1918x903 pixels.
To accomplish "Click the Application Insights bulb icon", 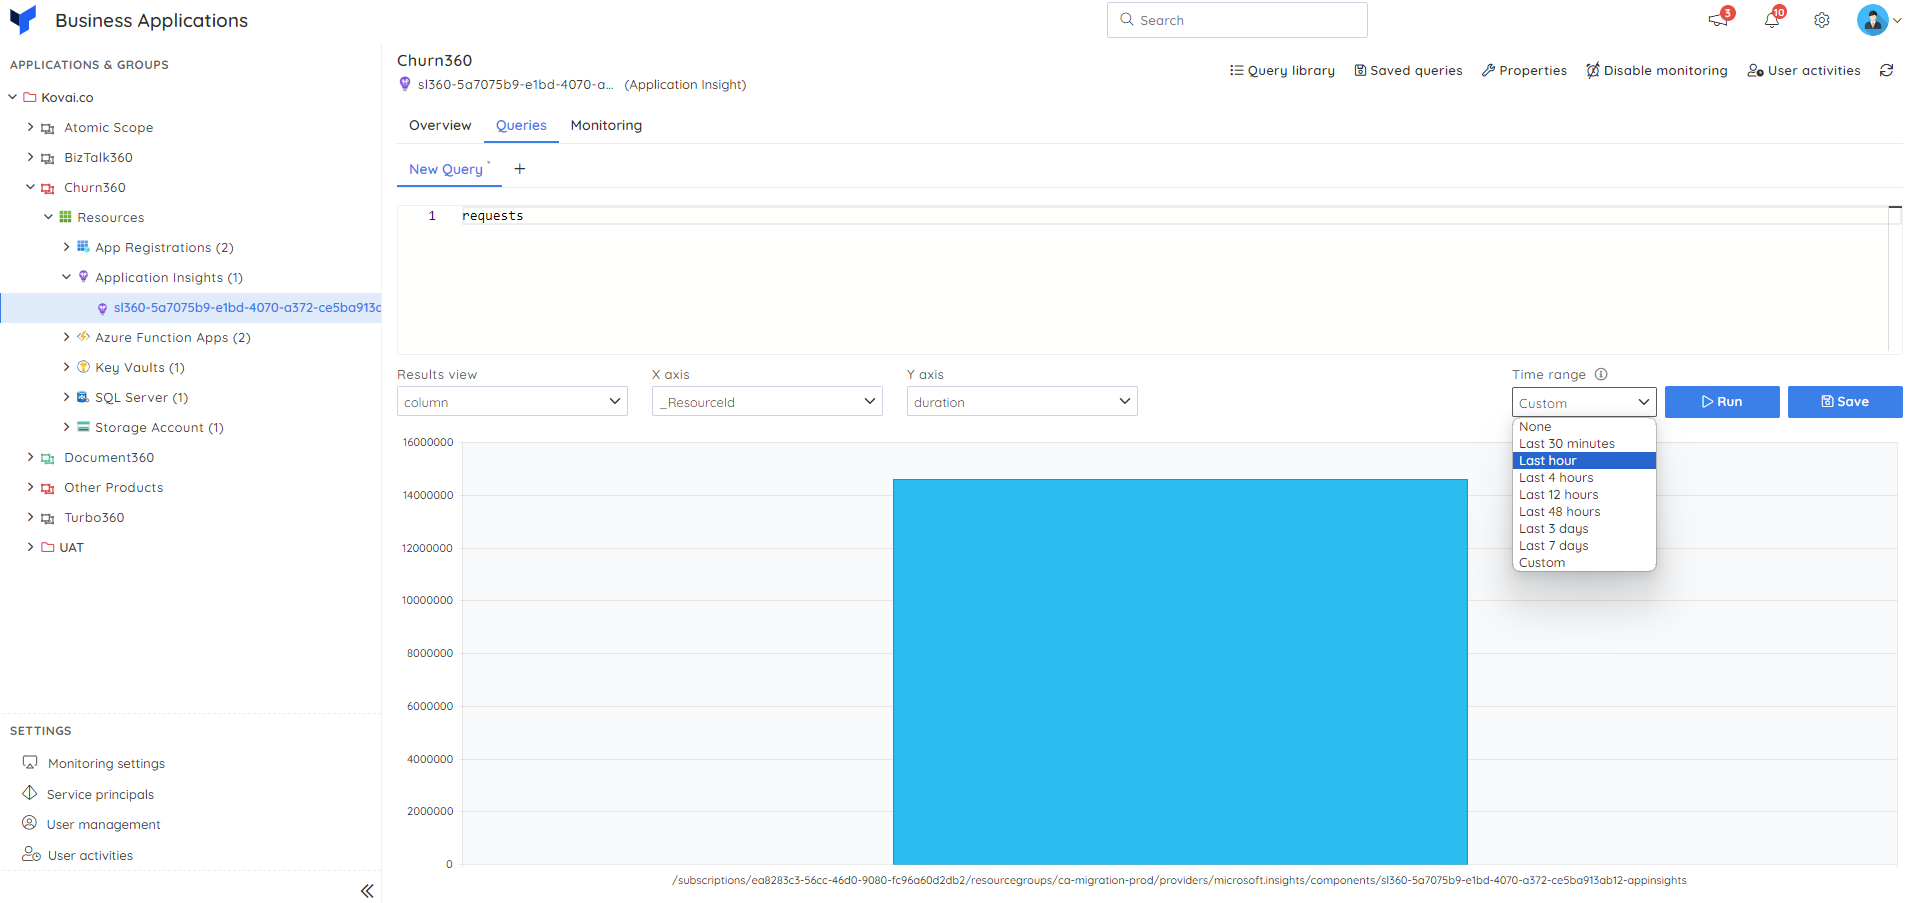I will click(83, 277).
